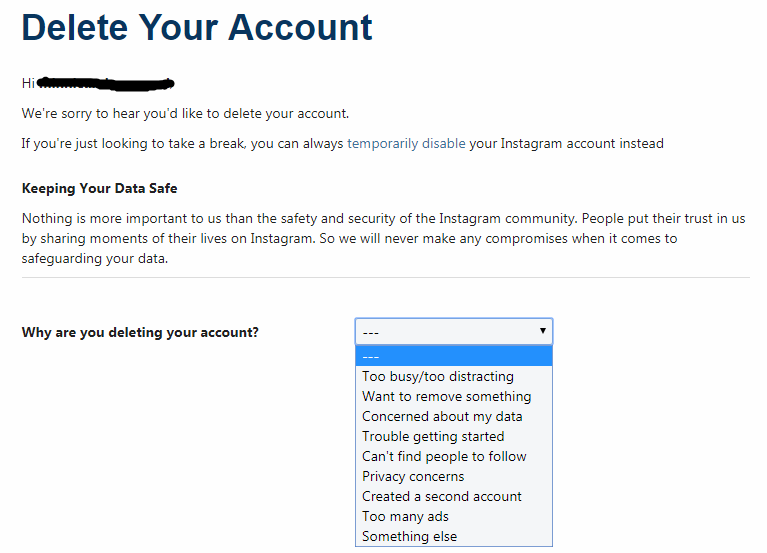Viewport: 767px width, 553px height.
Task: Click the paragraph about safeguarding your data
Action: tap(384, 239)
